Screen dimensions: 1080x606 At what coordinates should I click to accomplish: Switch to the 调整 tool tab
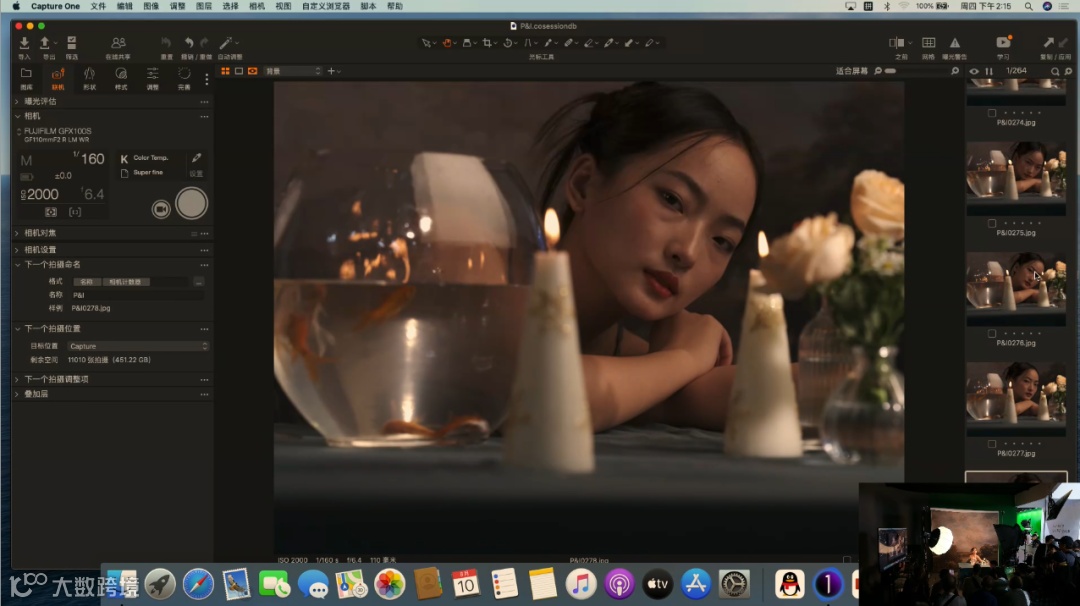click(x=153, y=79)
